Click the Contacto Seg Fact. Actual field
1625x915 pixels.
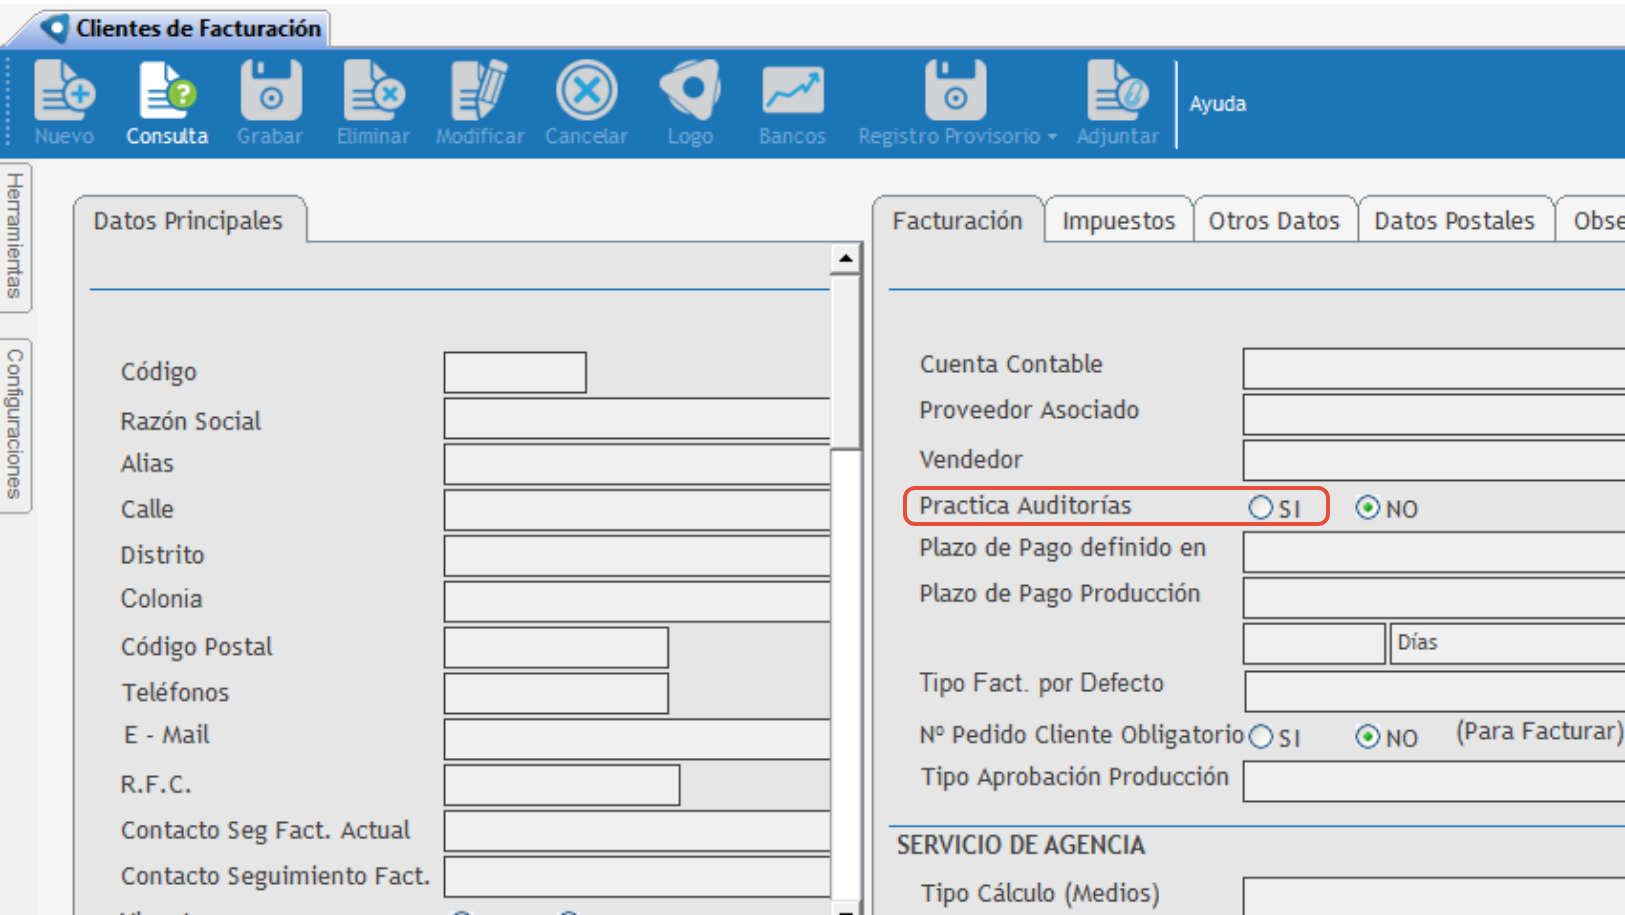(x=637, y=831)
